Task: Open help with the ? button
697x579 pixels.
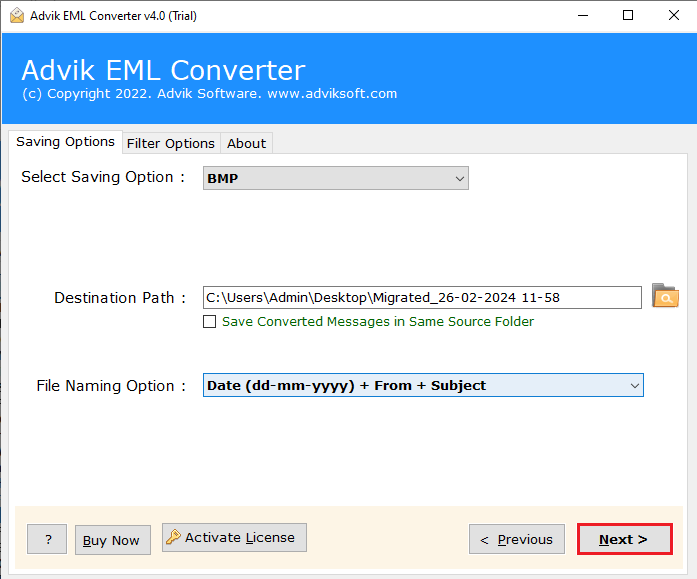Action: click(47, 539)
